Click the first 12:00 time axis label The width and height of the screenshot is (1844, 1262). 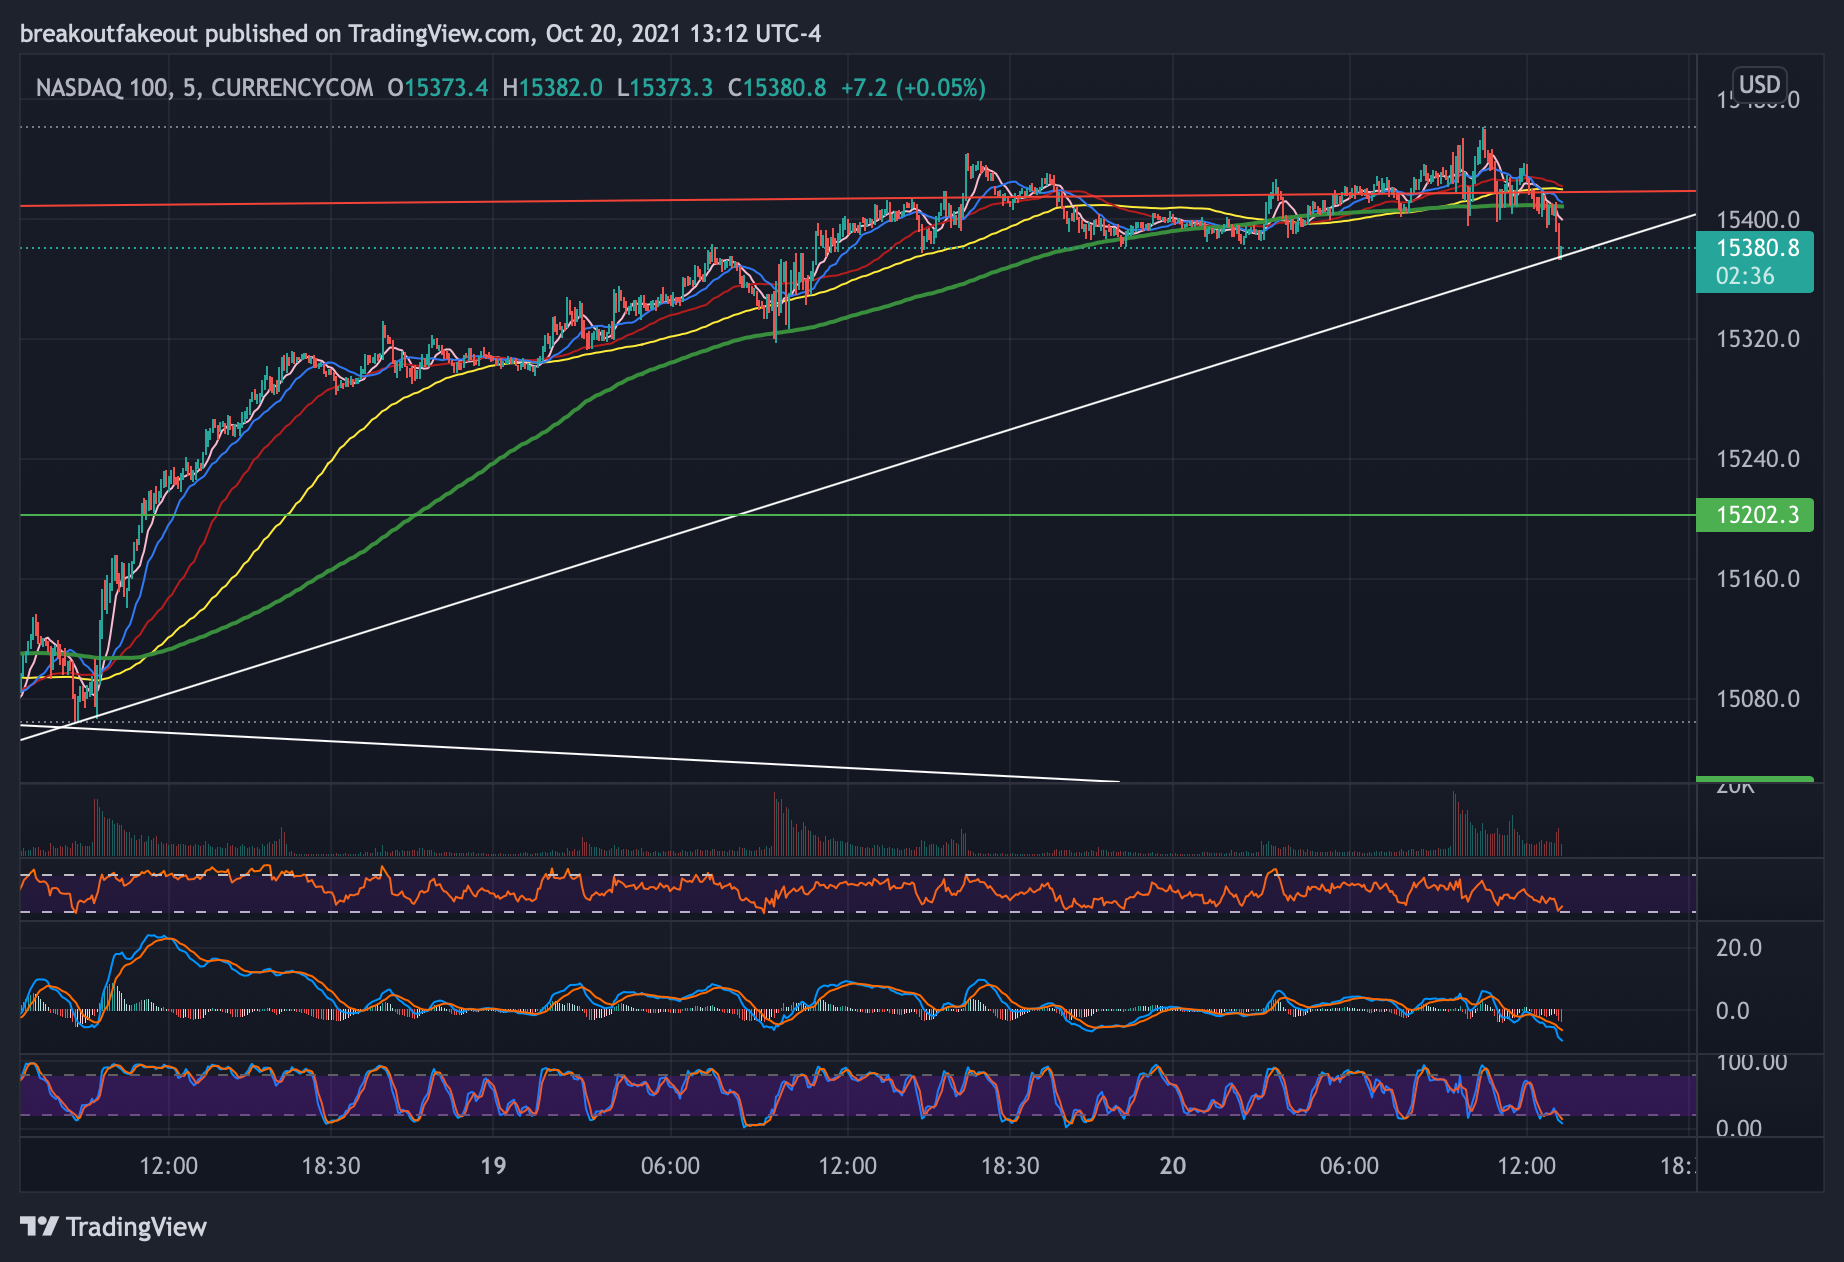(169, 1166)
